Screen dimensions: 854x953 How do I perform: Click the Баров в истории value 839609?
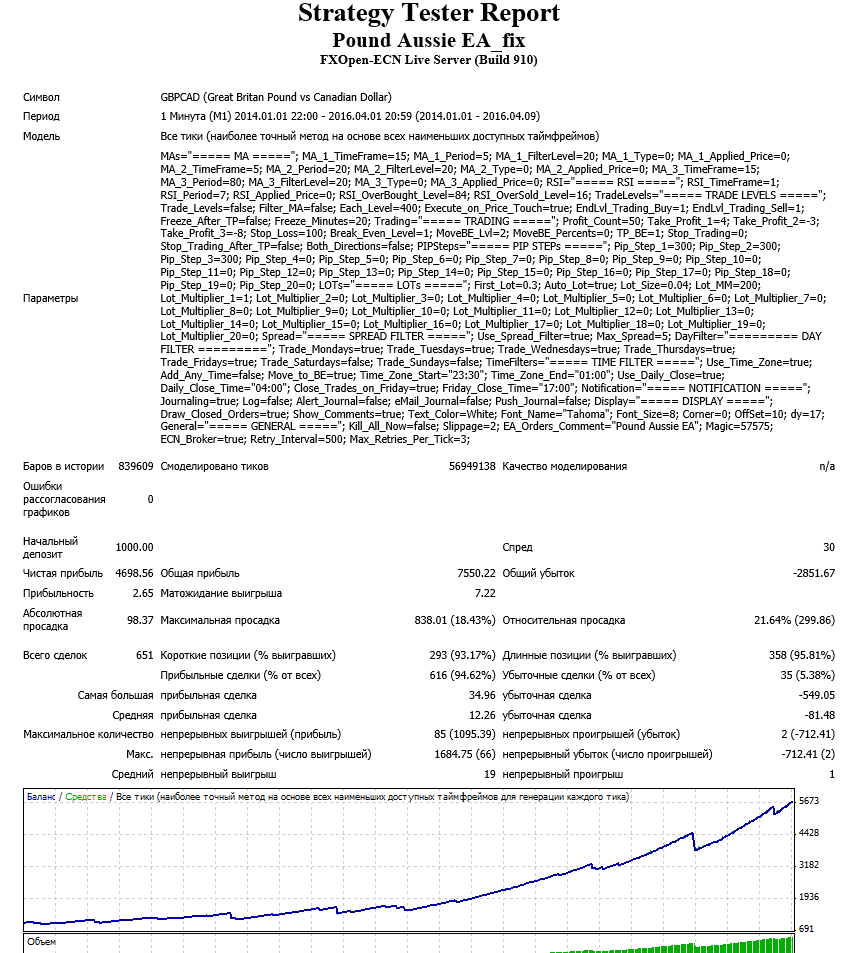[136, 466]
